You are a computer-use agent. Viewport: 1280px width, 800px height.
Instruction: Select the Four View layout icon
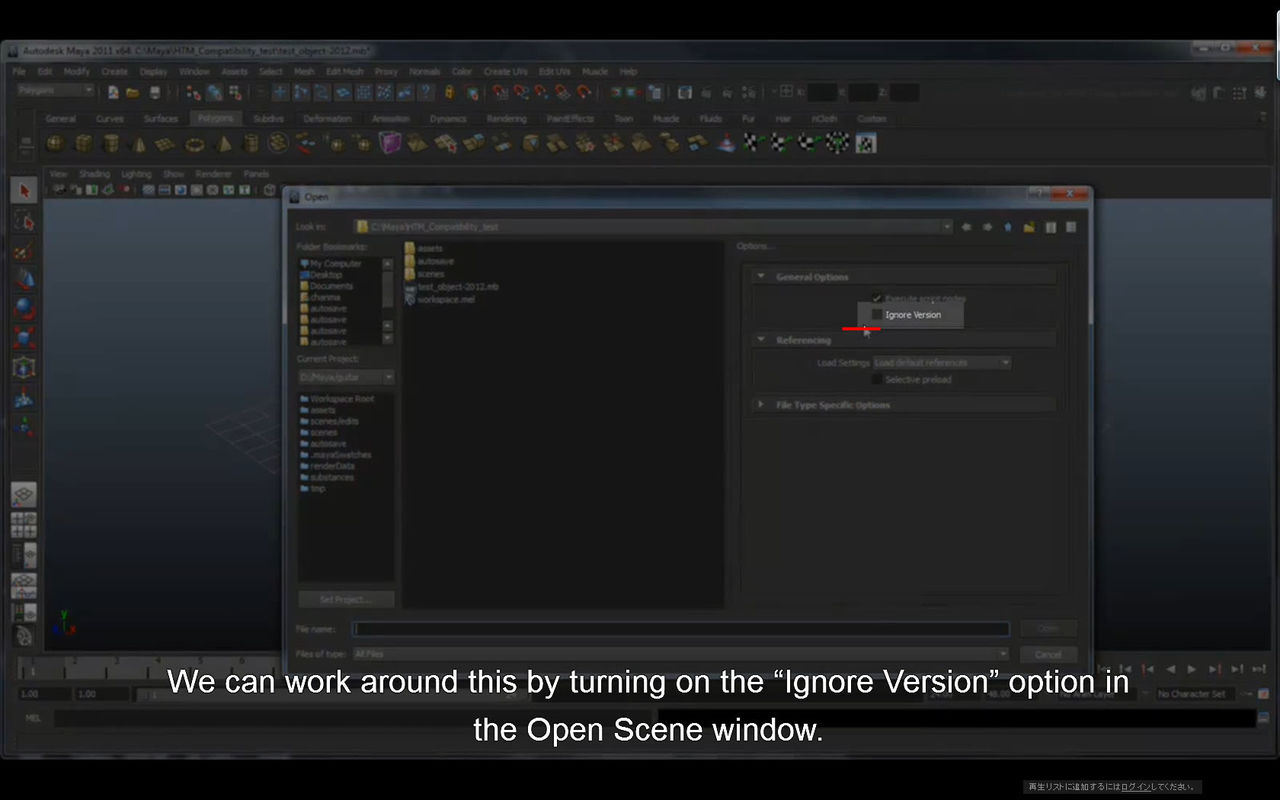[24, 525]
